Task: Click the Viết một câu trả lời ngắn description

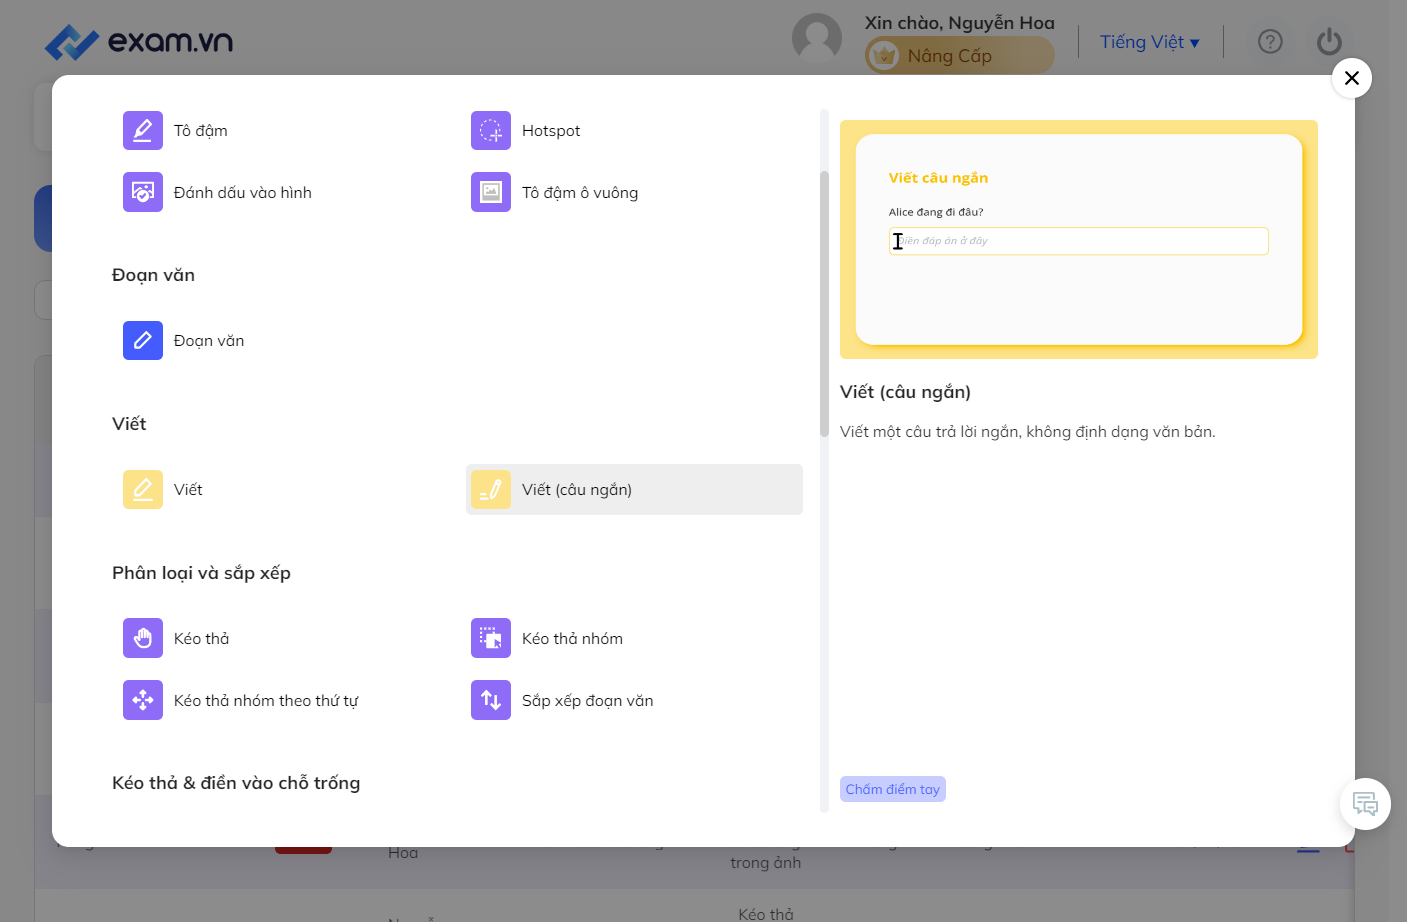Action: click(1028, 432)
